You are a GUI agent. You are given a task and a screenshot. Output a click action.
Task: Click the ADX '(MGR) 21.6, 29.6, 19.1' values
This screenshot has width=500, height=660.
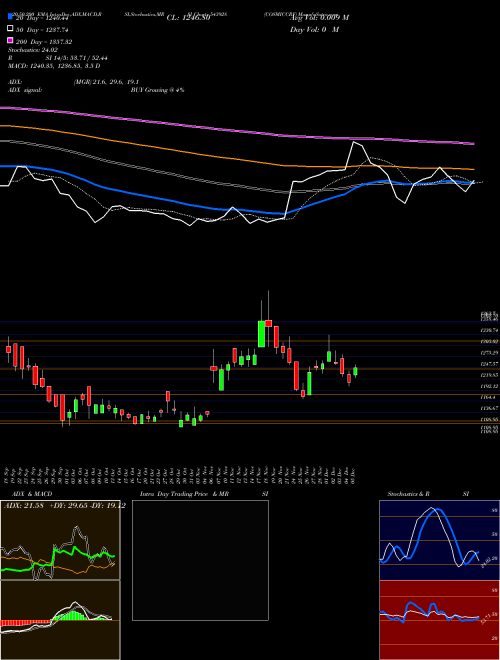click(x=106, y=82)
